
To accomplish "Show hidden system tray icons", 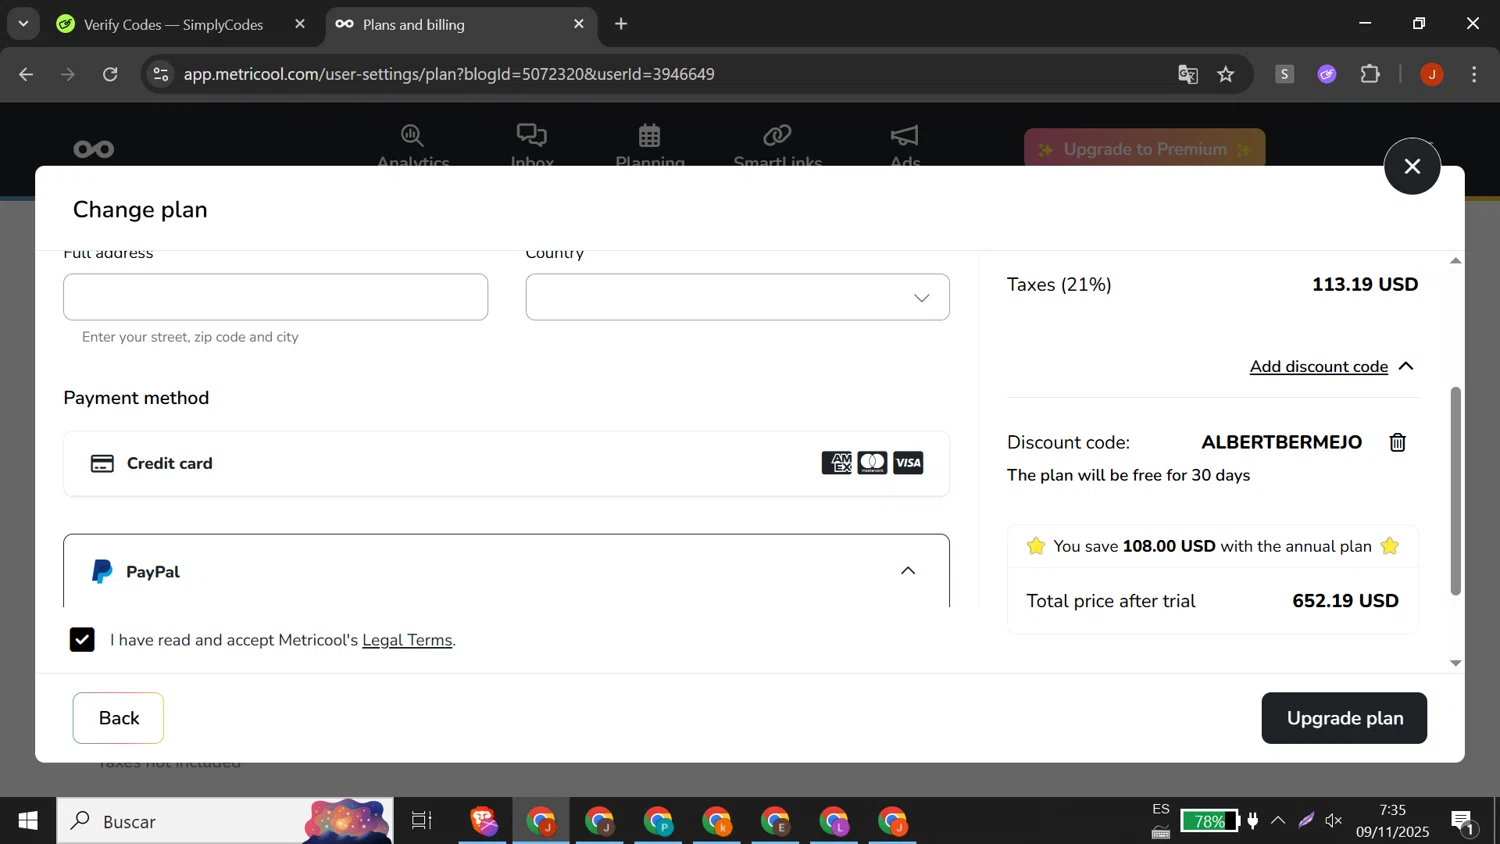I will 1278,821.
